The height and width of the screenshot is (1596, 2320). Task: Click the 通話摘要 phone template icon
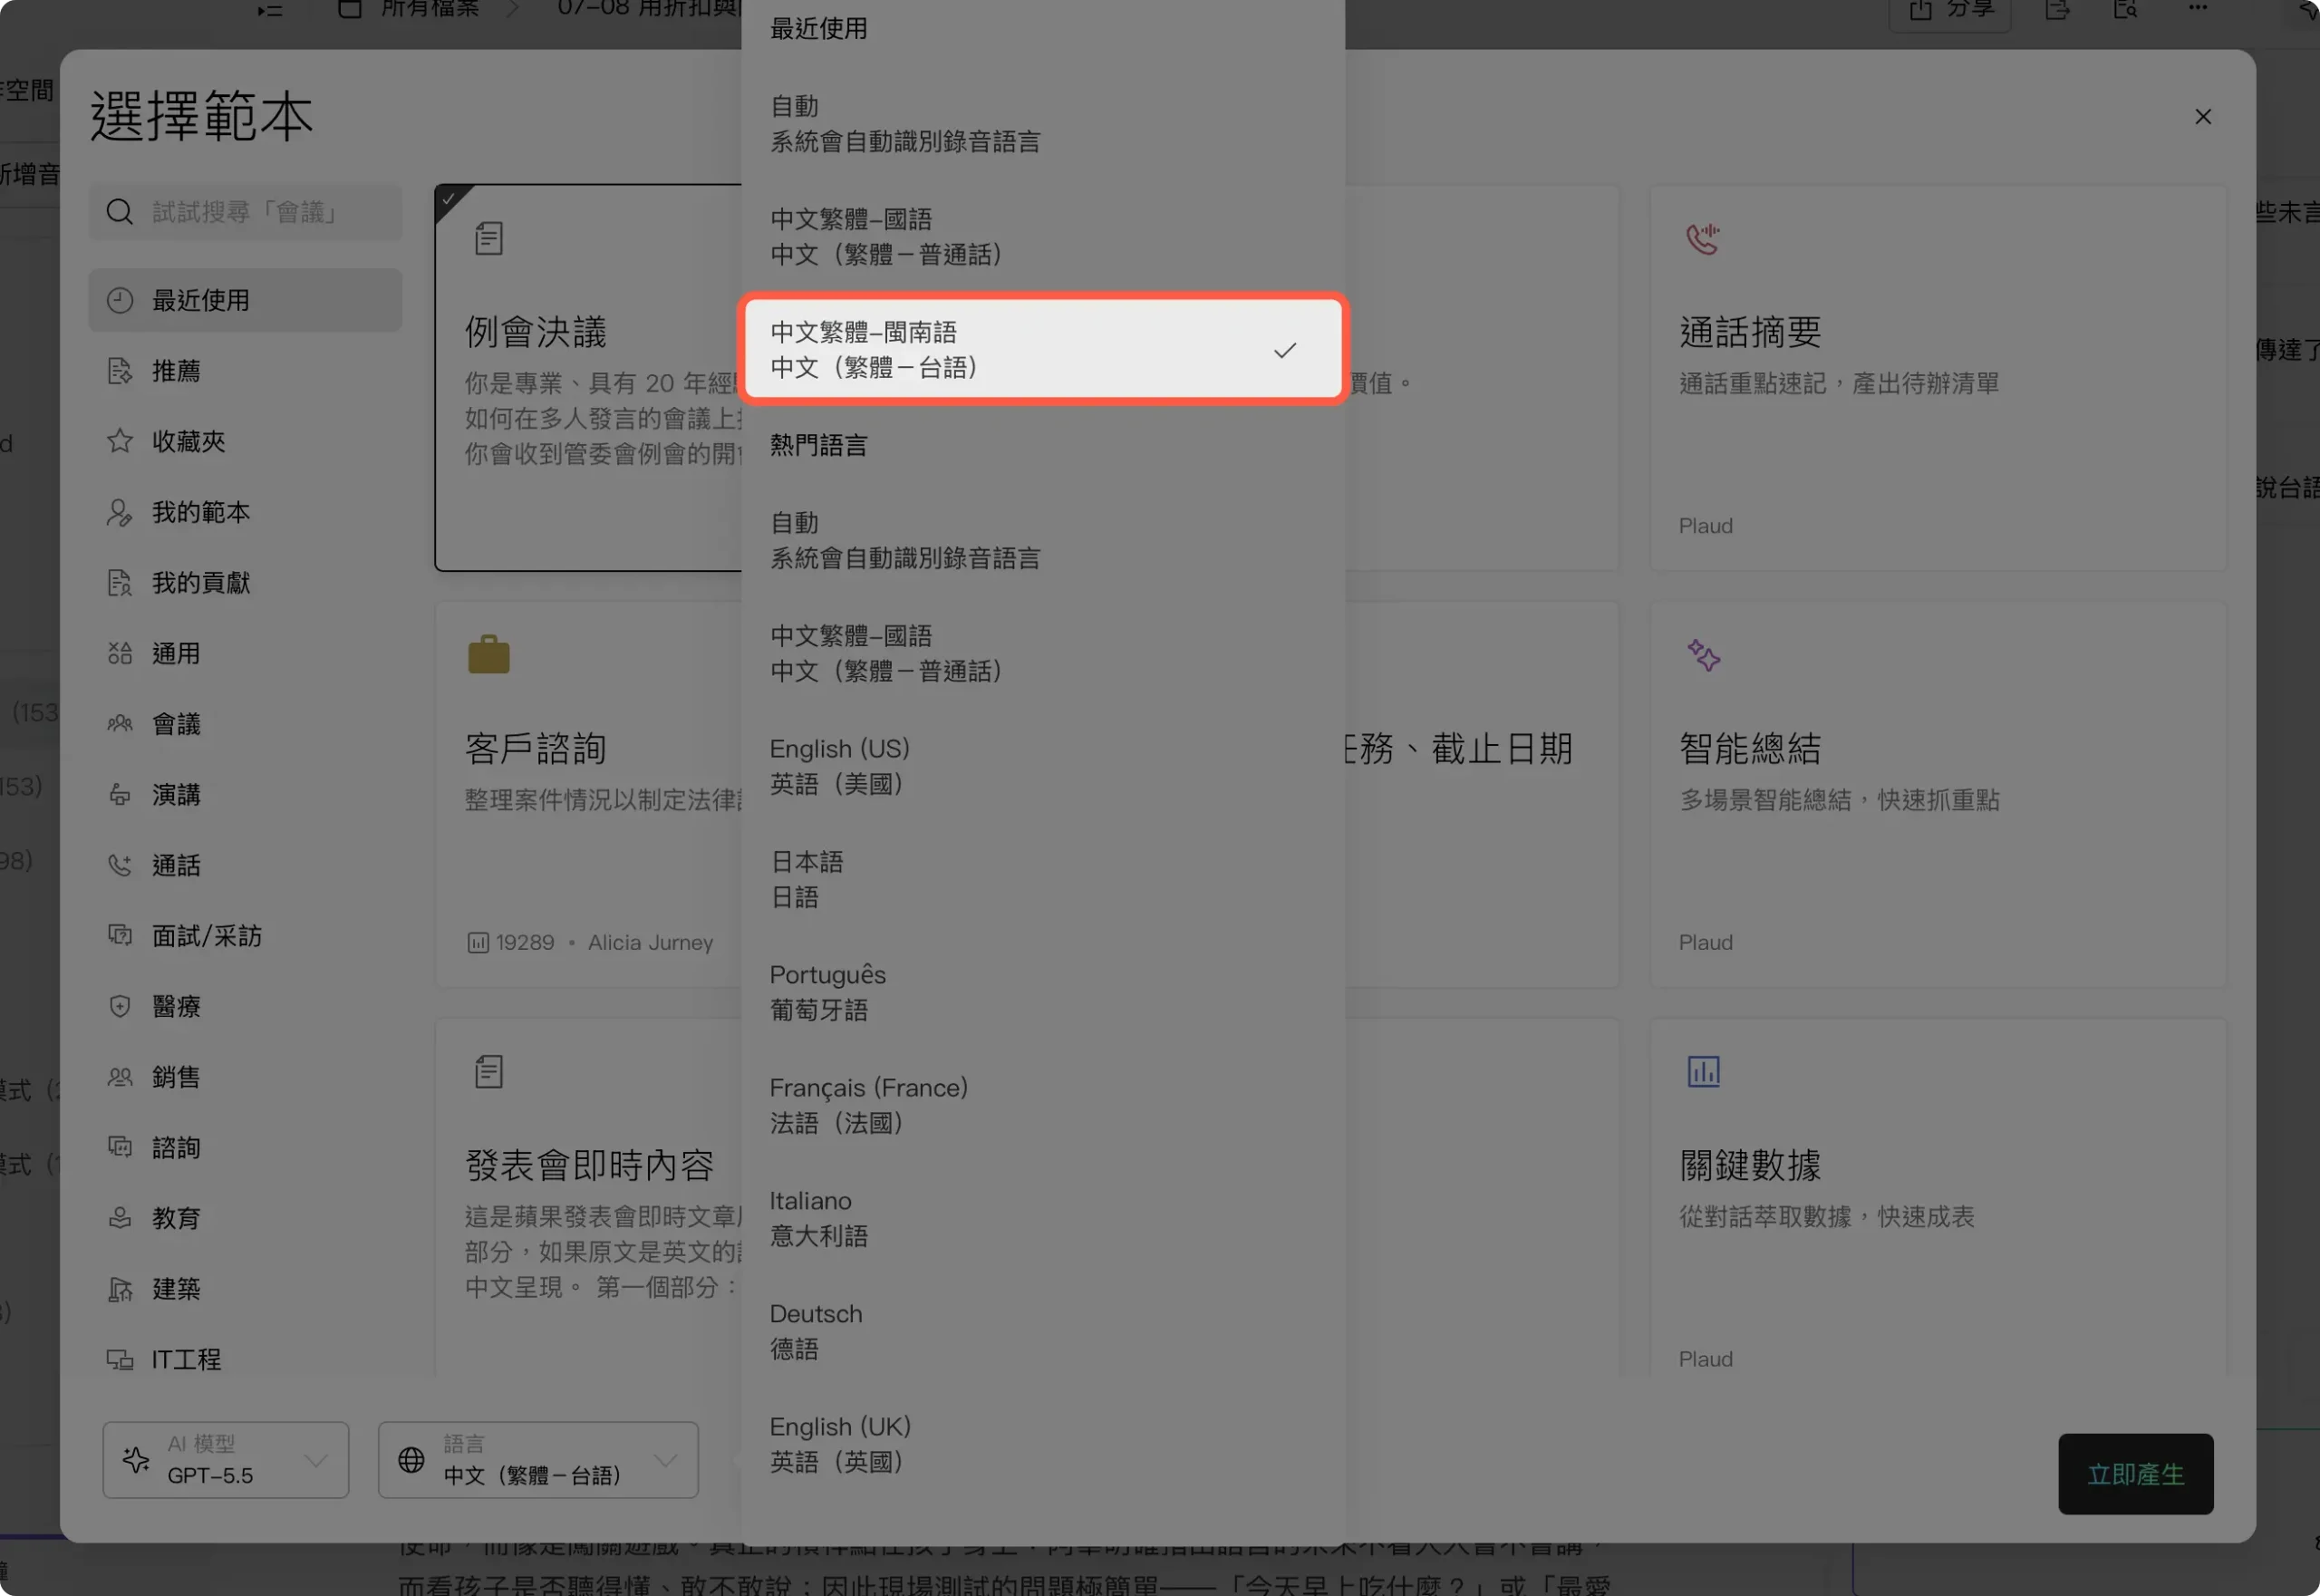pyautogui.click(x=1702, y=239)
